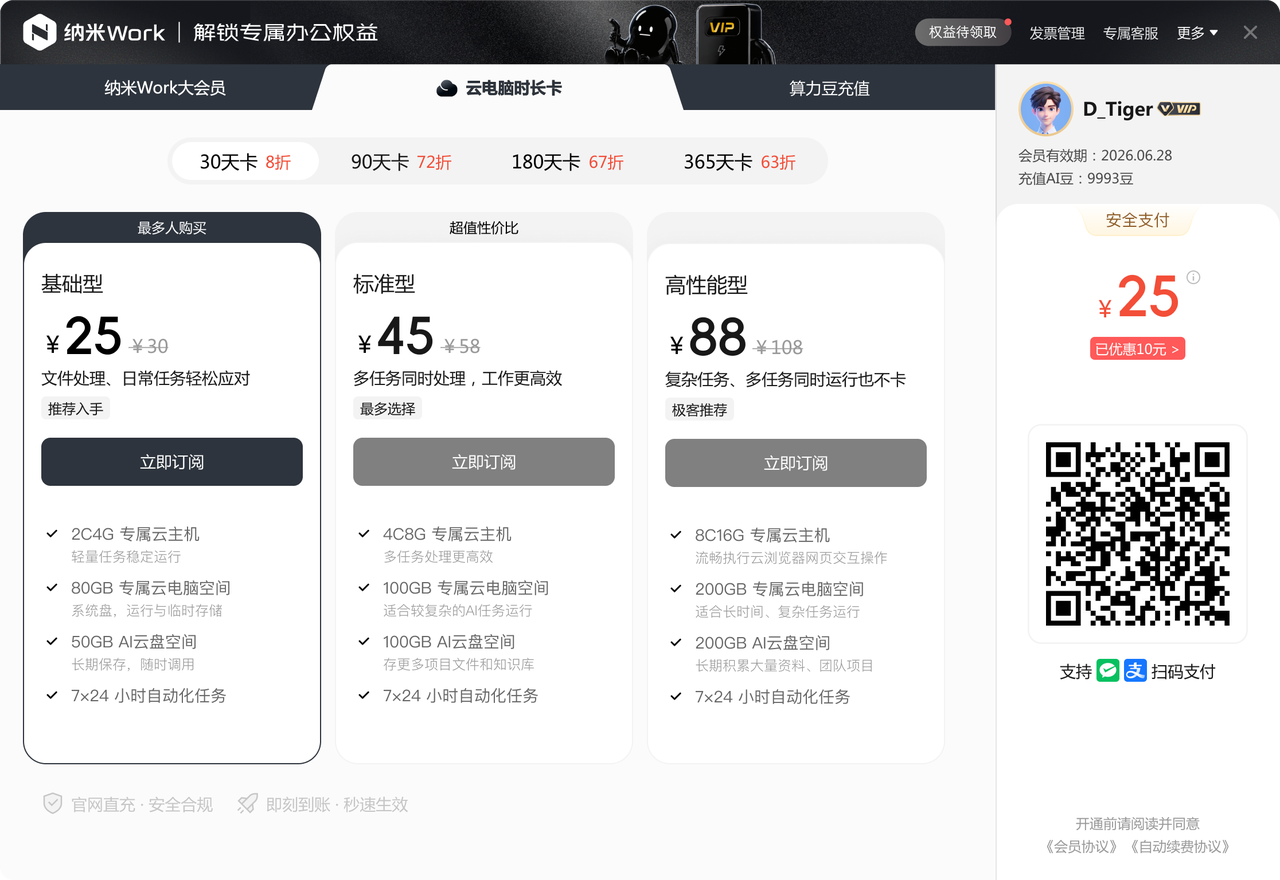Subscribe to the 基础型 plan
The width and height of the screenshot is (1280, 880).
coord(172,462)
